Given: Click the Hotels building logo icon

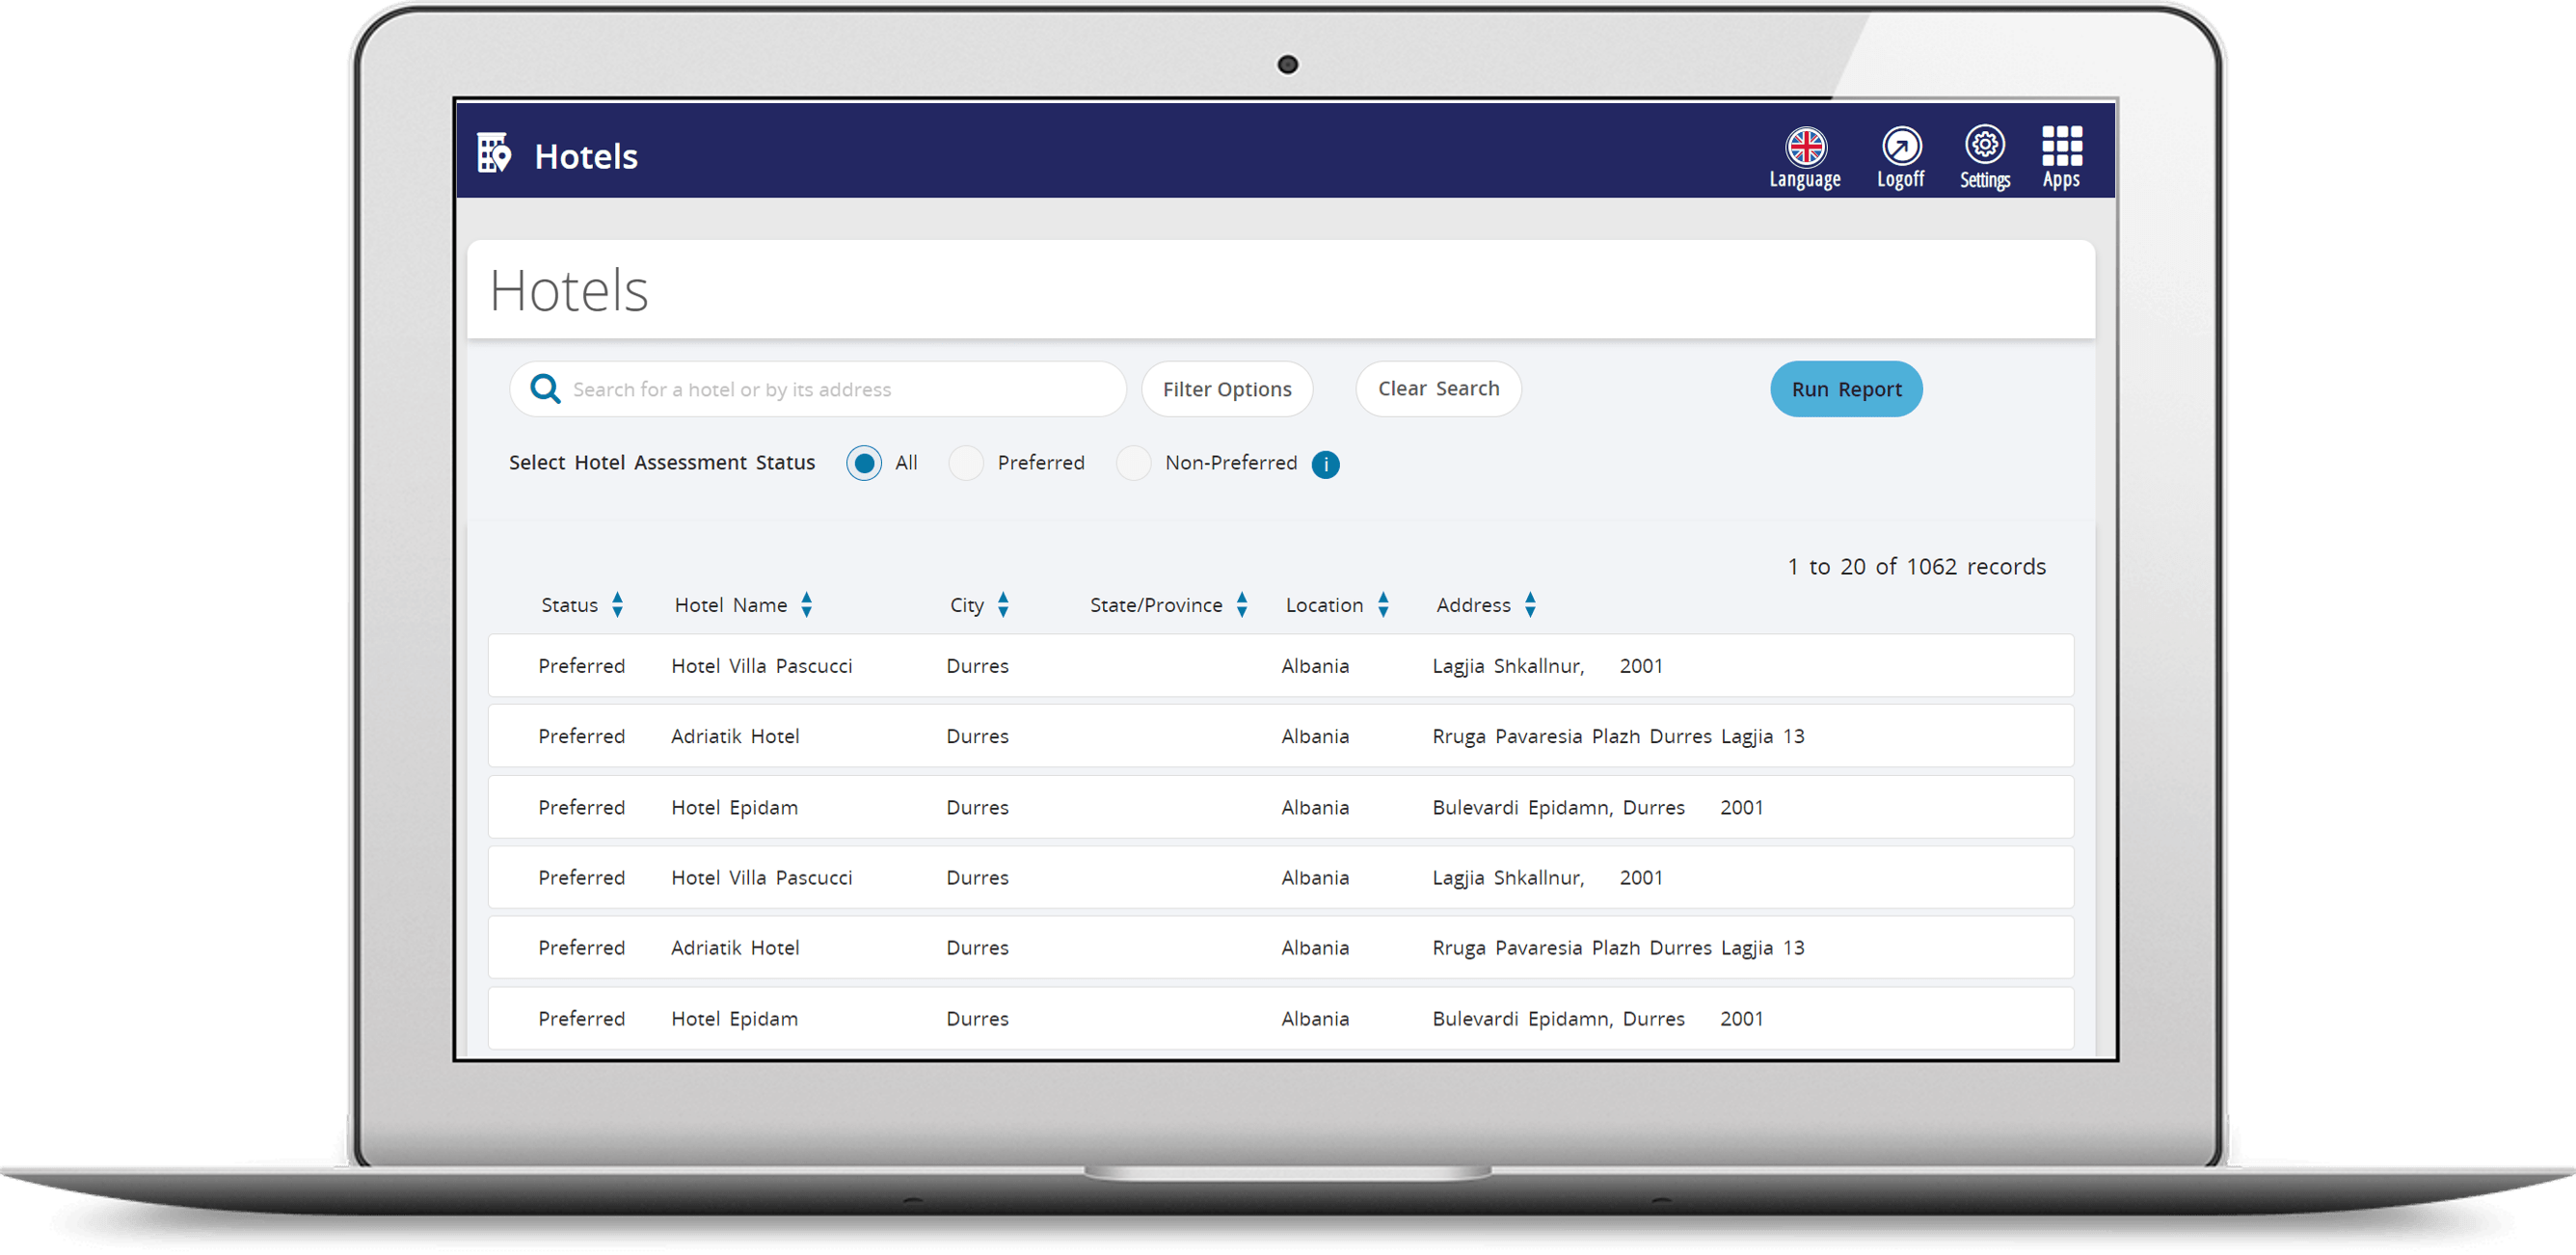Looking at the screenshot, I should click(494, 154).
